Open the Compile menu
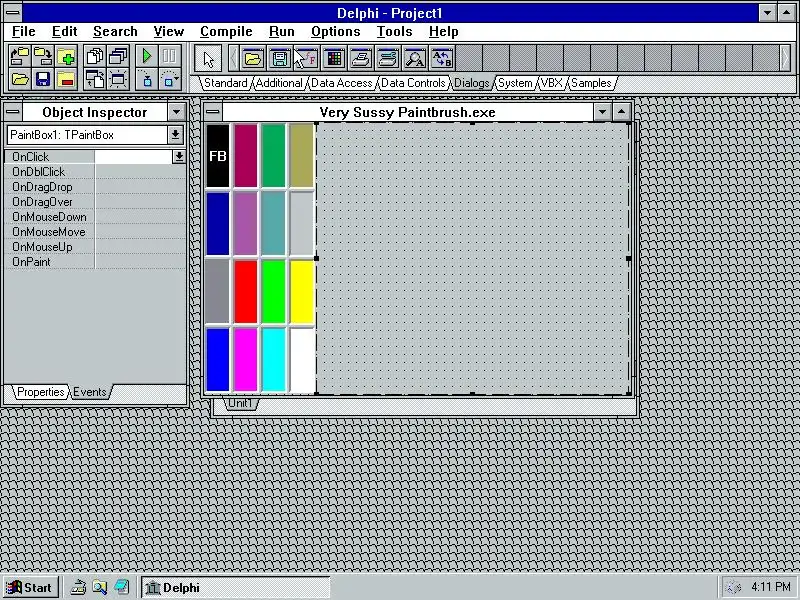 [x=226, y=32]
